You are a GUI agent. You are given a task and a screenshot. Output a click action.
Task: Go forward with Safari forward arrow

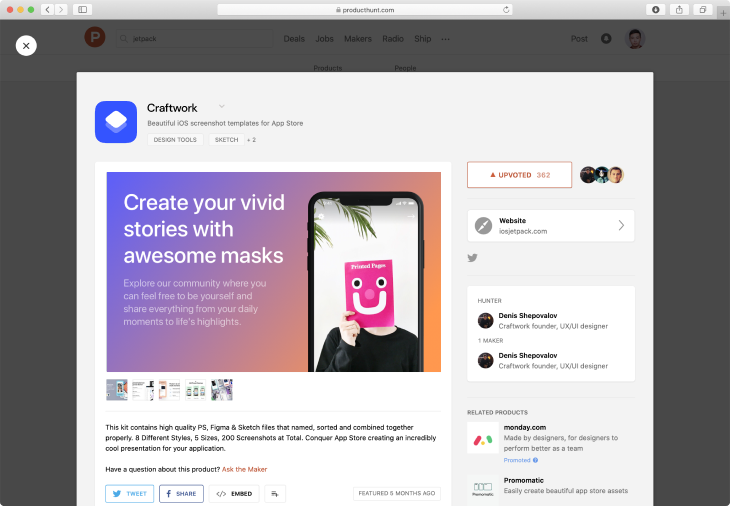(61, 9)
